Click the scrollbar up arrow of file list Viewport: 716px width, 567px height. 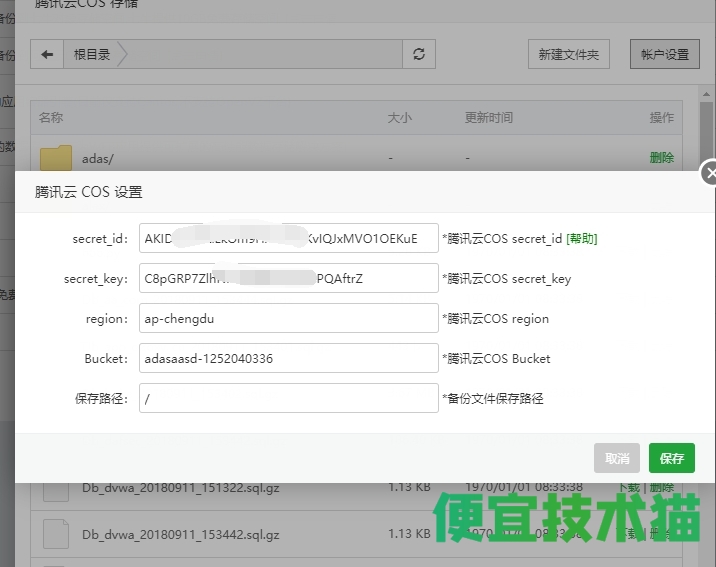tap(706, 94)
